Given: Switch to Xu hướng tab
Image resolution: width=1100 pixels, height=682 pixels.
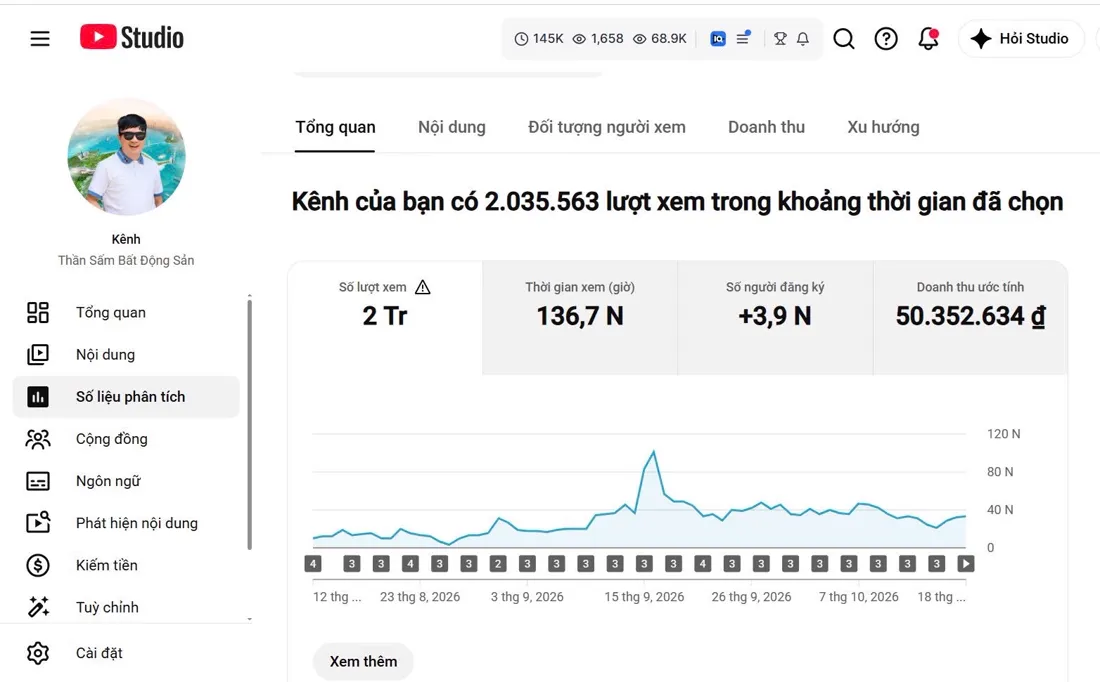Looking at the screenshot, I should click(x=883, y=127).
